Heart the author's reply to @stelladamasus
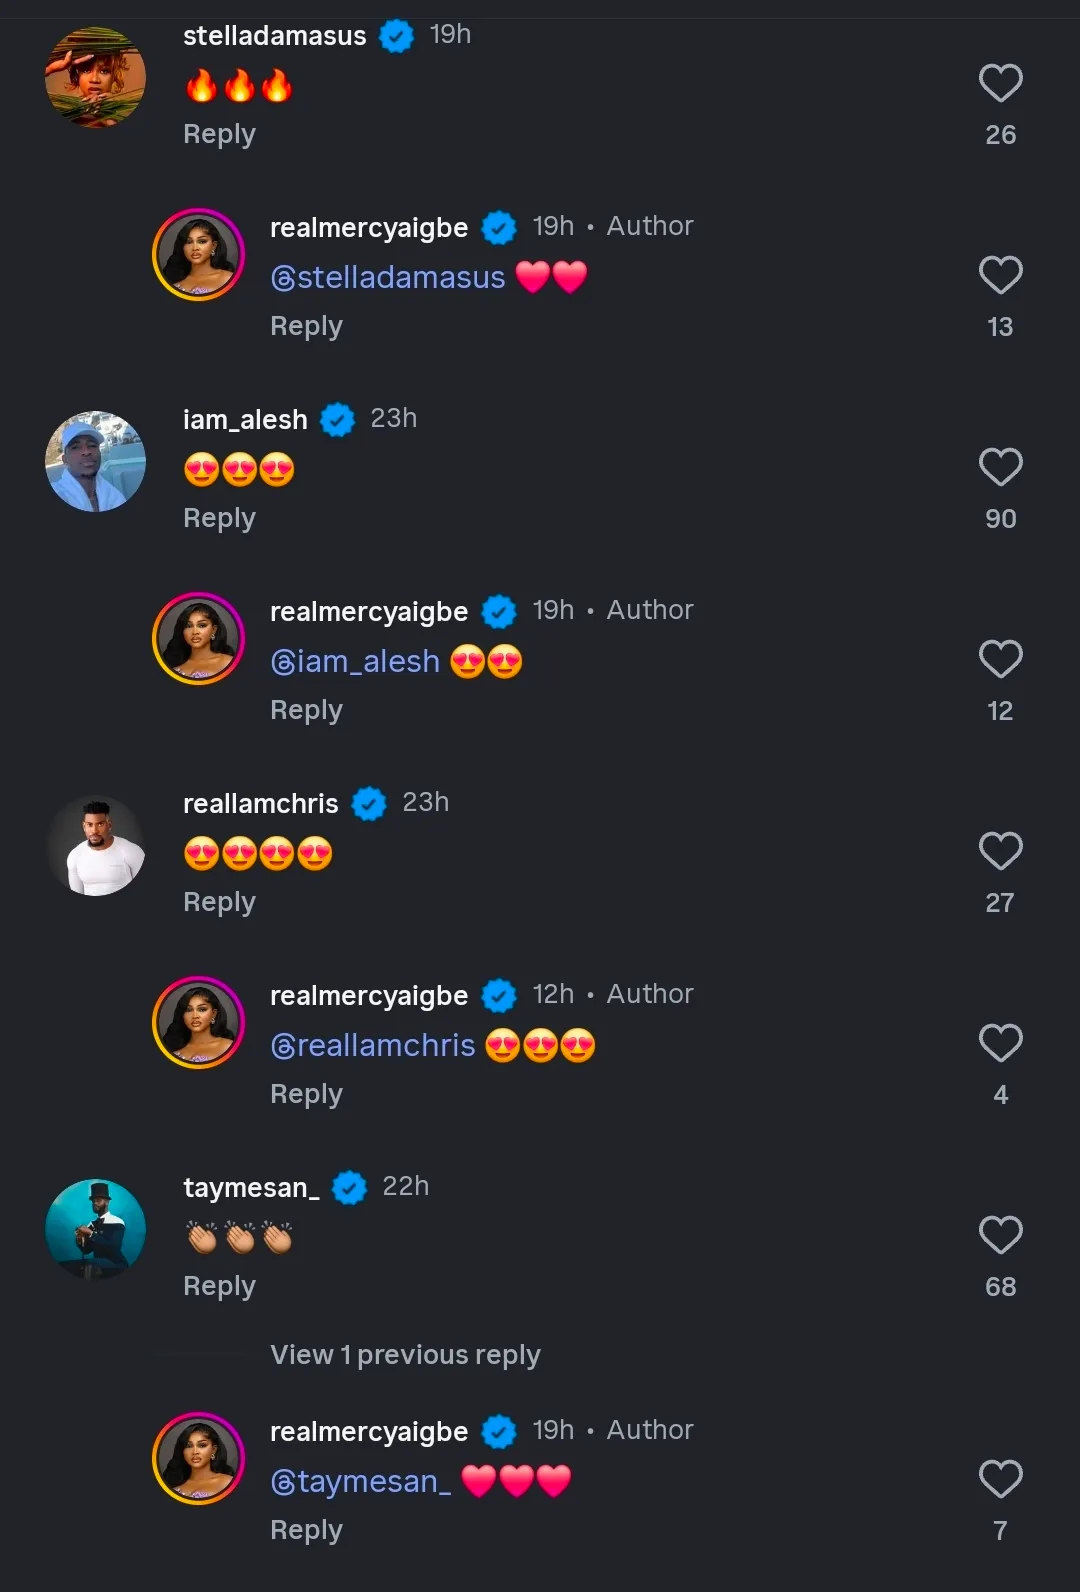Screen dimensions: 1080x1592 click(x=1000, y=276)
